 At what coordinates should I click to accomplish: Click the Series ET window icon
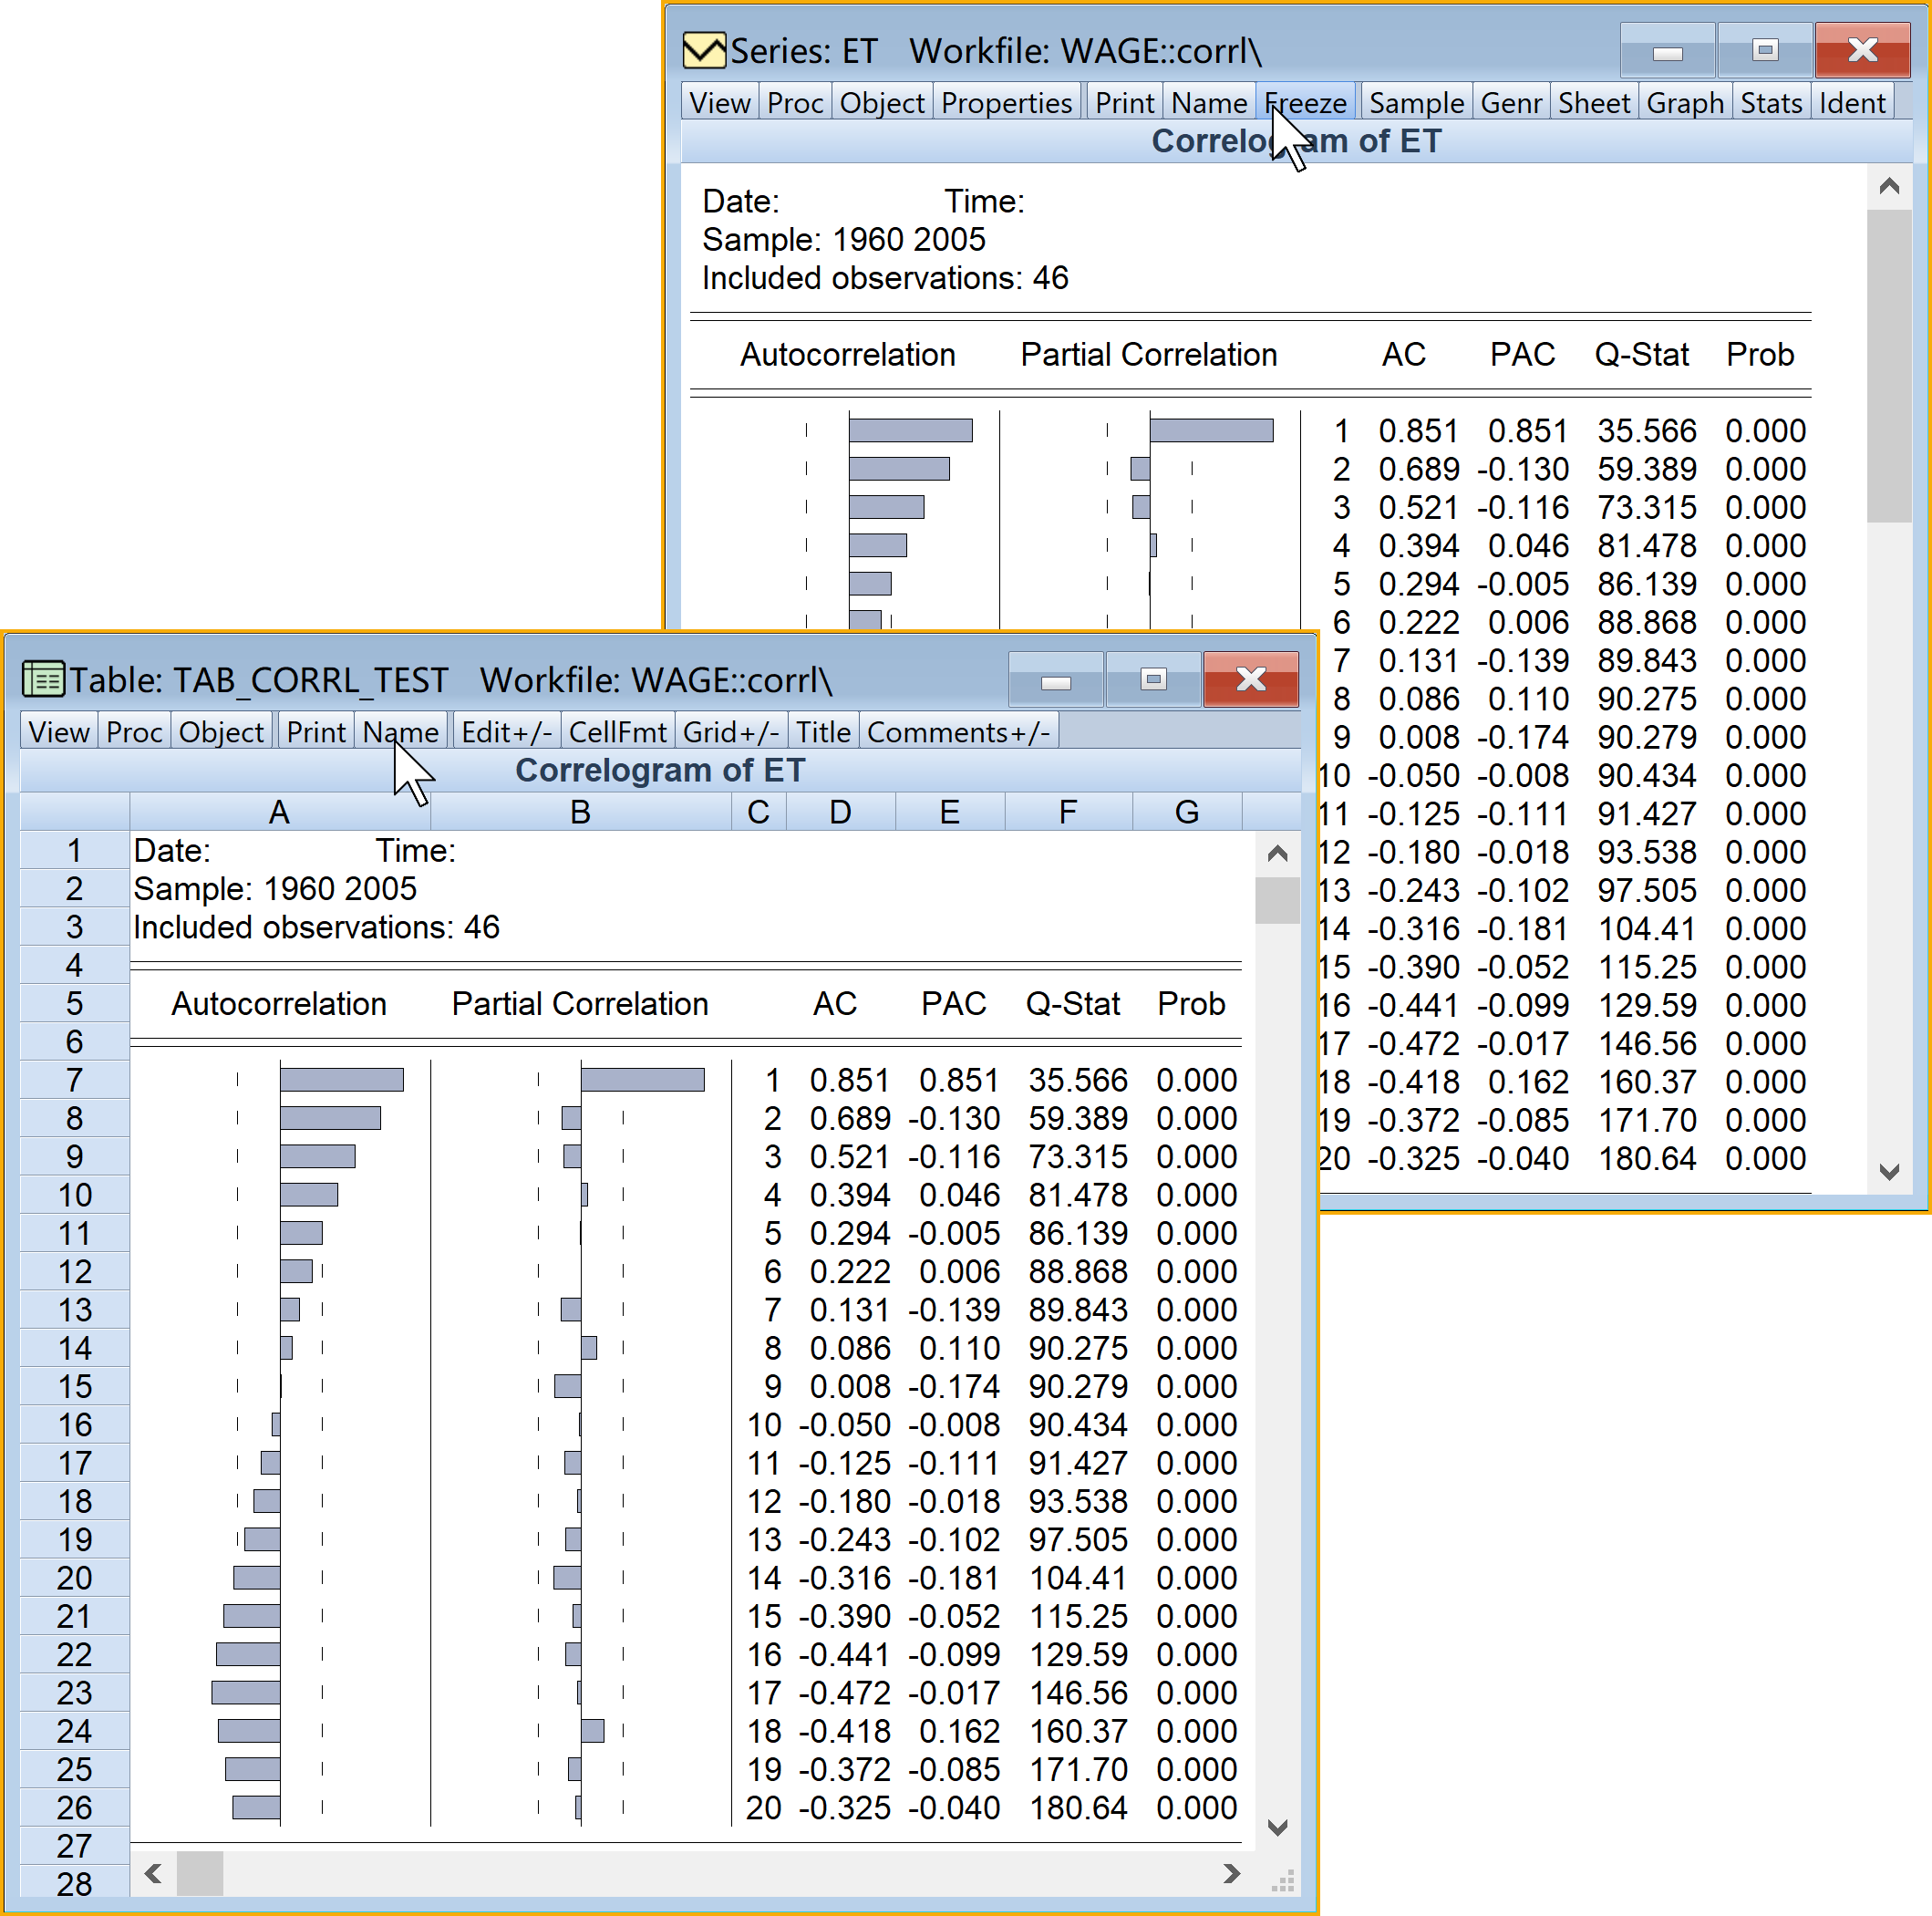[704, 50]
